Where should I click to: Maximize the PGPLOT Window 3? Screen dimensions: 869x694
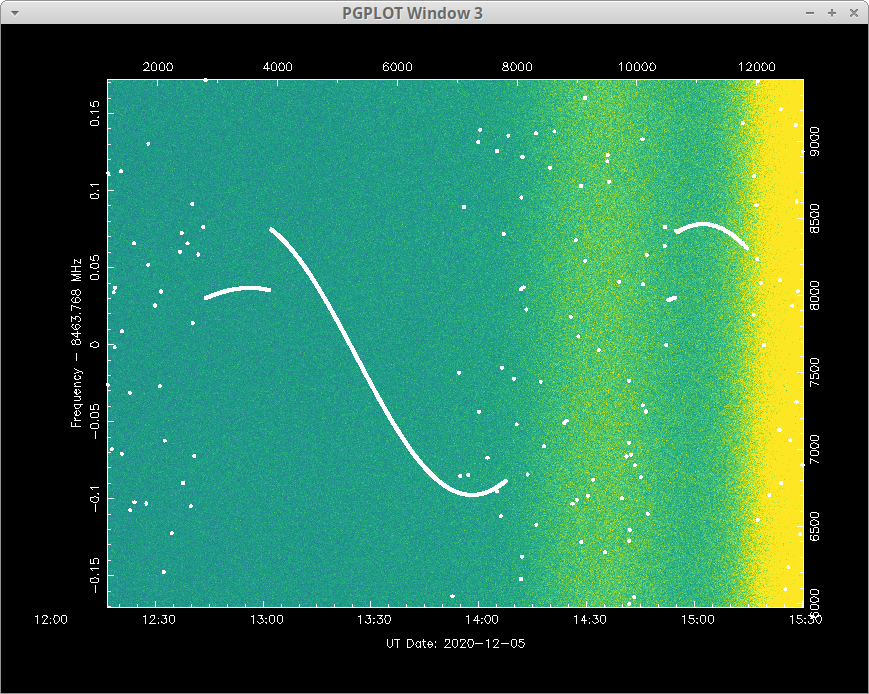(832, 13)
